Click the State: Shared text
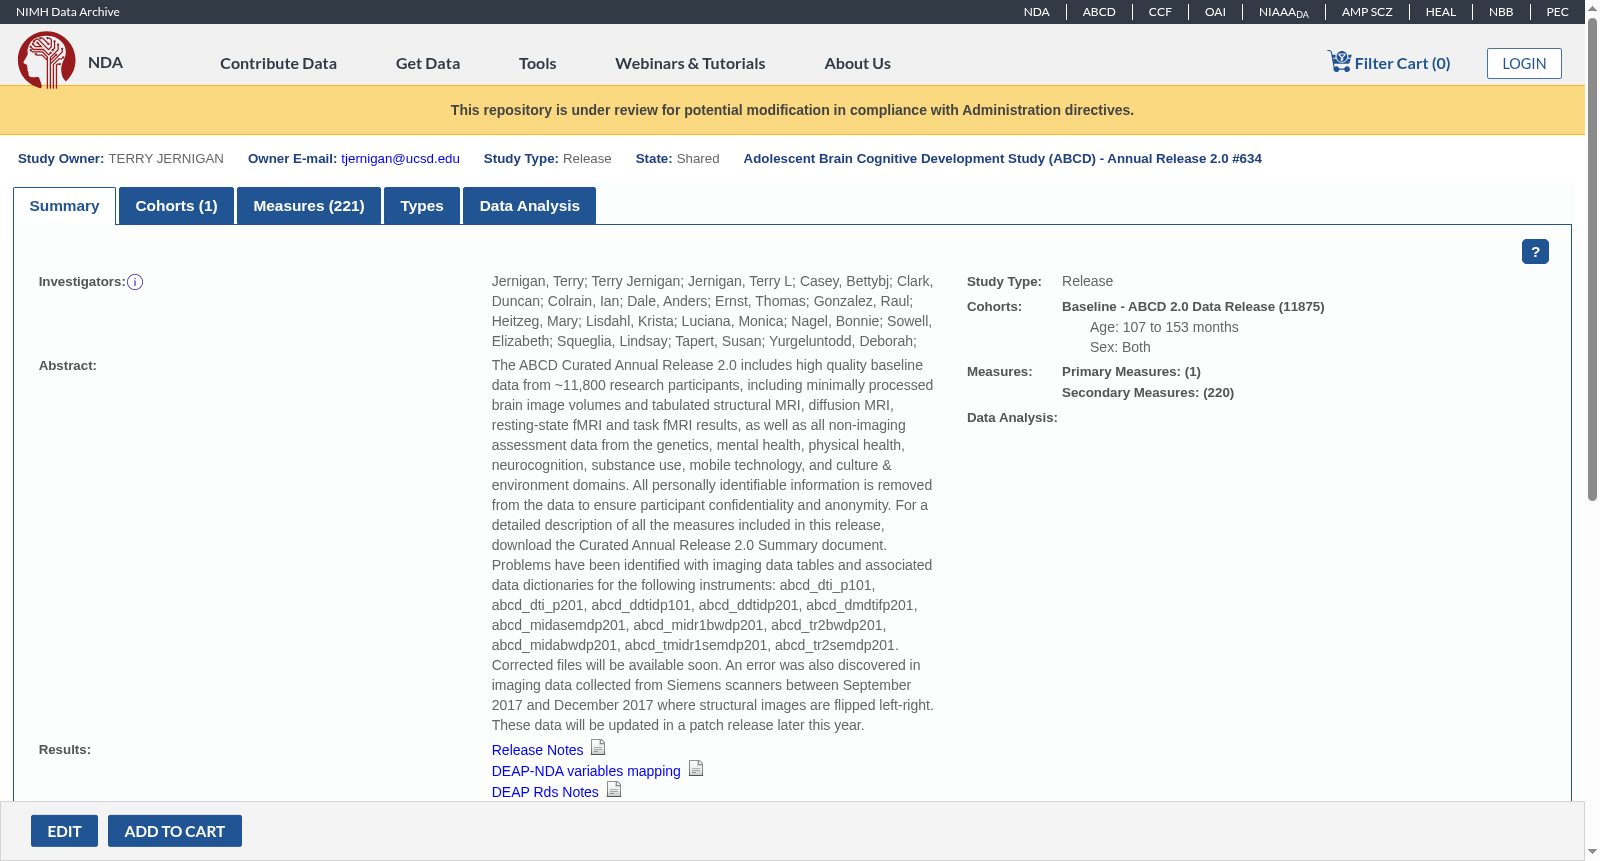 (x=677, y=159)
